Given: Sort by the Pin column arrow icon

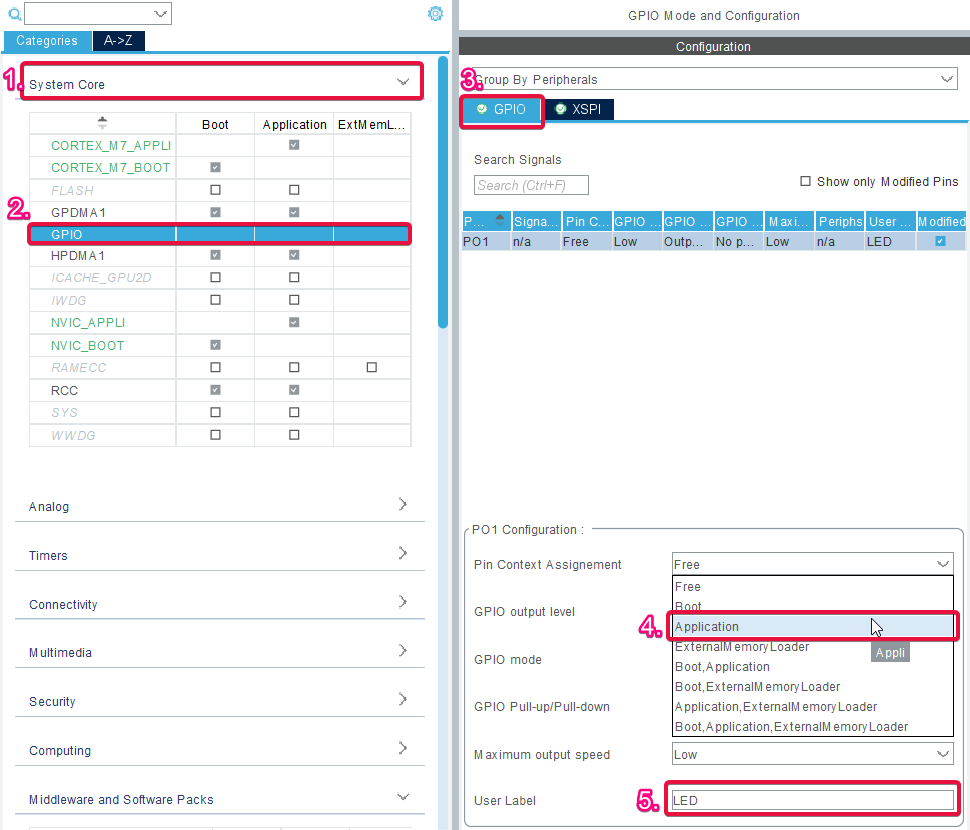Looking at the screenshot, I should [x=500, y=221].
